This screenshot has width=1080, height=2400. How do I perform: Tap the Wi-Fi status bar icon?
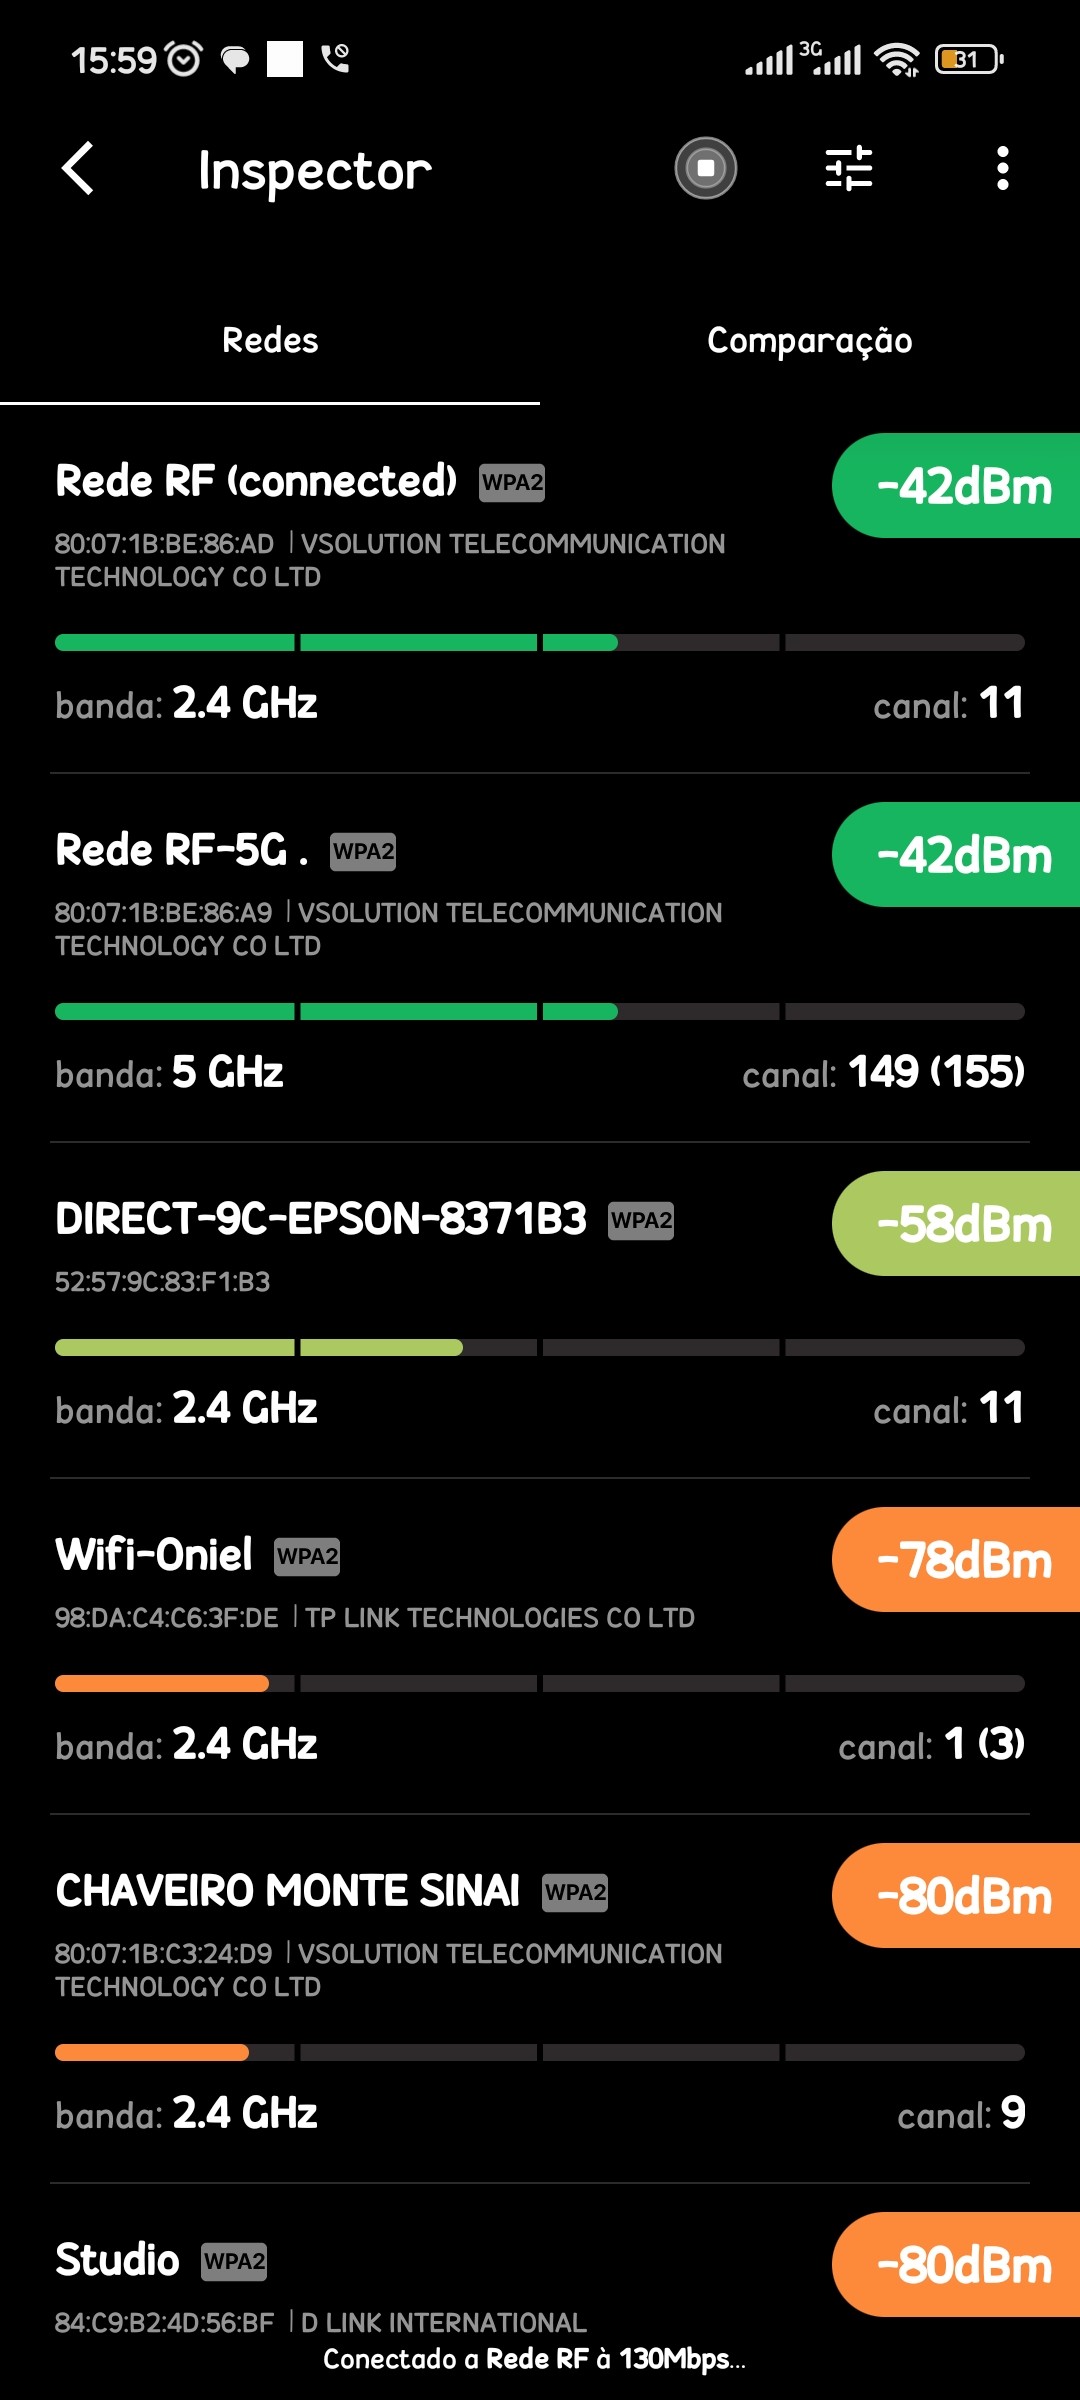(897, 60)
